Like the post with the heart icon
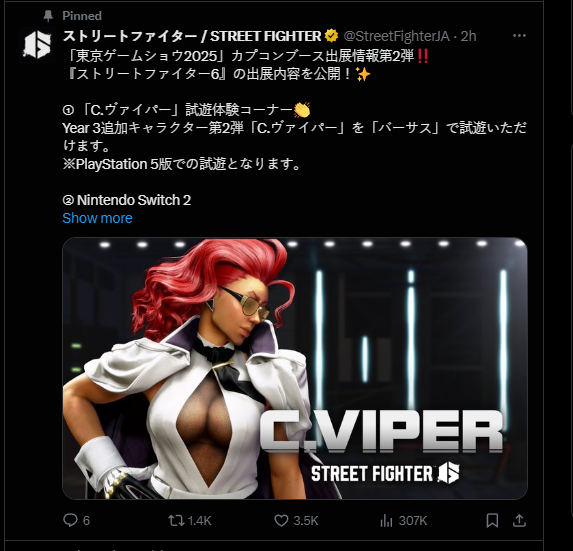The height and width of the screenshot is (551, 573). pos(281,520)
